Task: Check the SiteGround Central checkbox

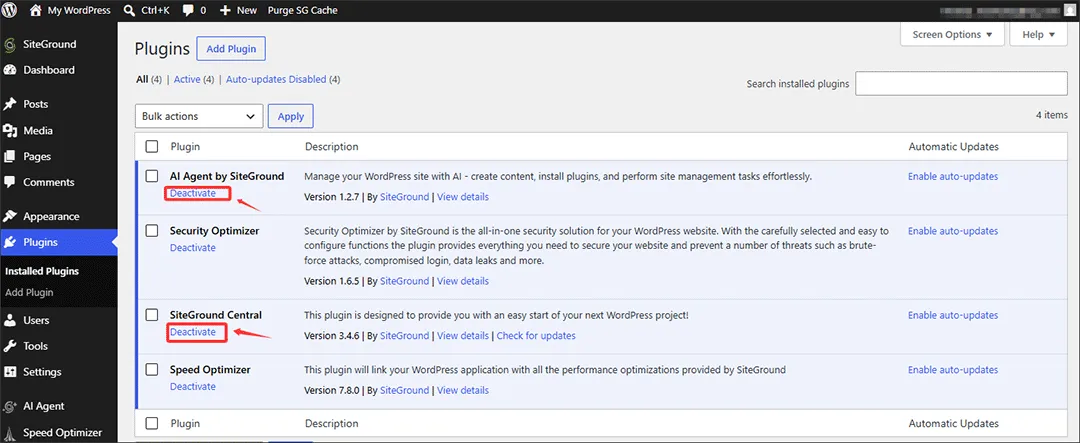Action: coord(152,315)
